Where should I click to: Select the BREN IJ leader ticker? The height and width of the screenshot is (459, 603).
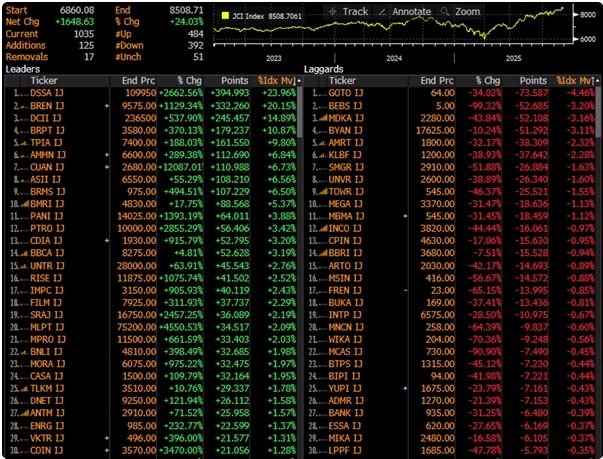(47, 106)
